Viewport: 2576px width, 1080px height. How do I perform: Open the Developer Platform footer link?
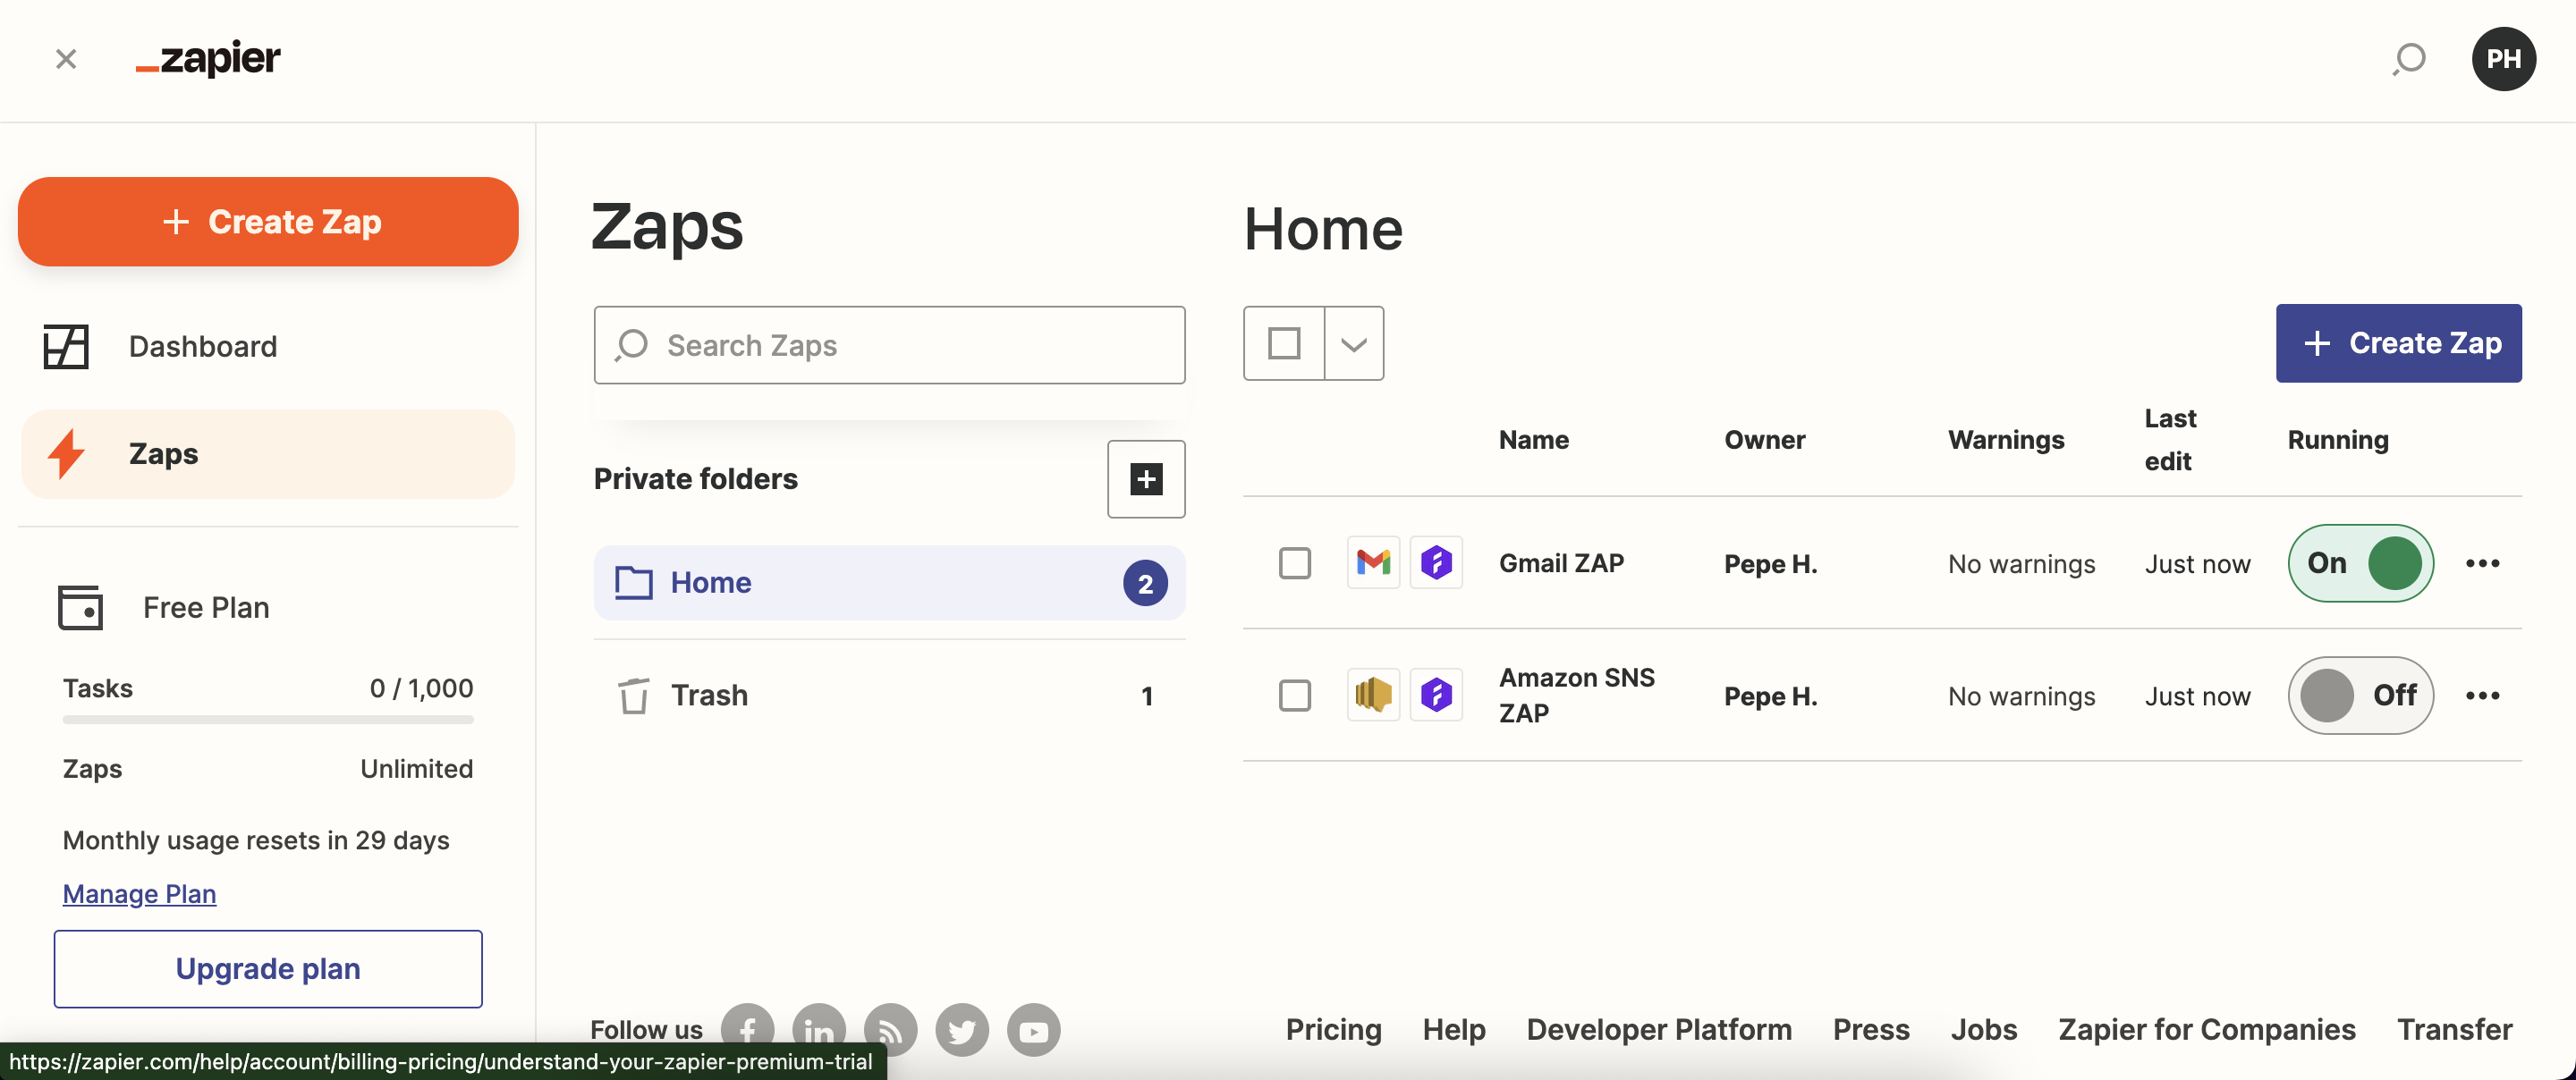(x=1659, y=1030)
